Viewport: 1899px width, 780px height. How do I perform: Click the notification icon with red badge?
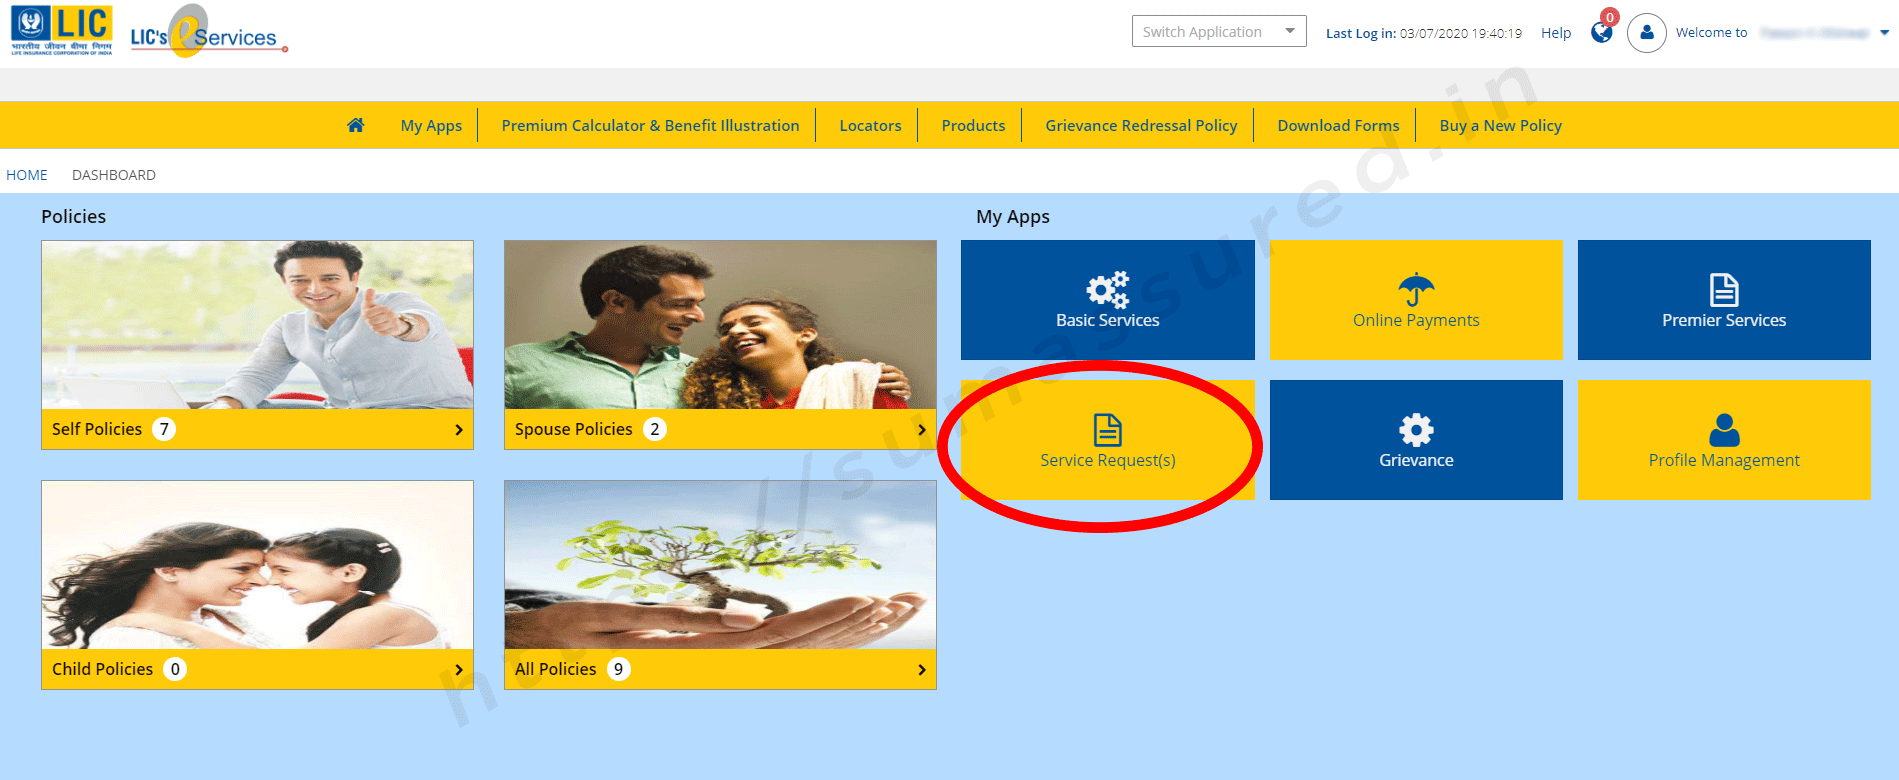[x=1602, y=32]
